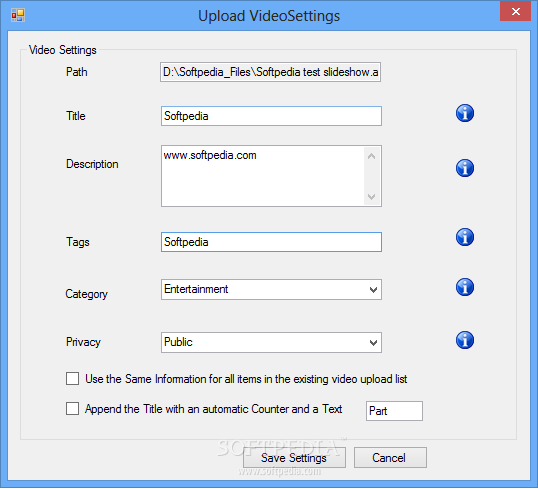Enable Use the Same Information checkbox

[x=72, y=379]
